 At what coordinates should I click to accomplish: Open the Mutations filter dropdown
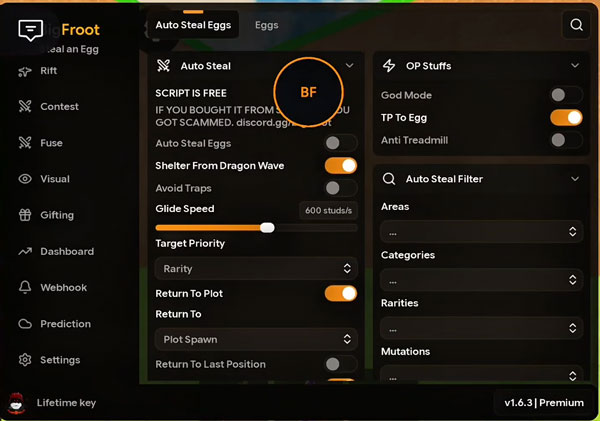[x=481, y=375]
